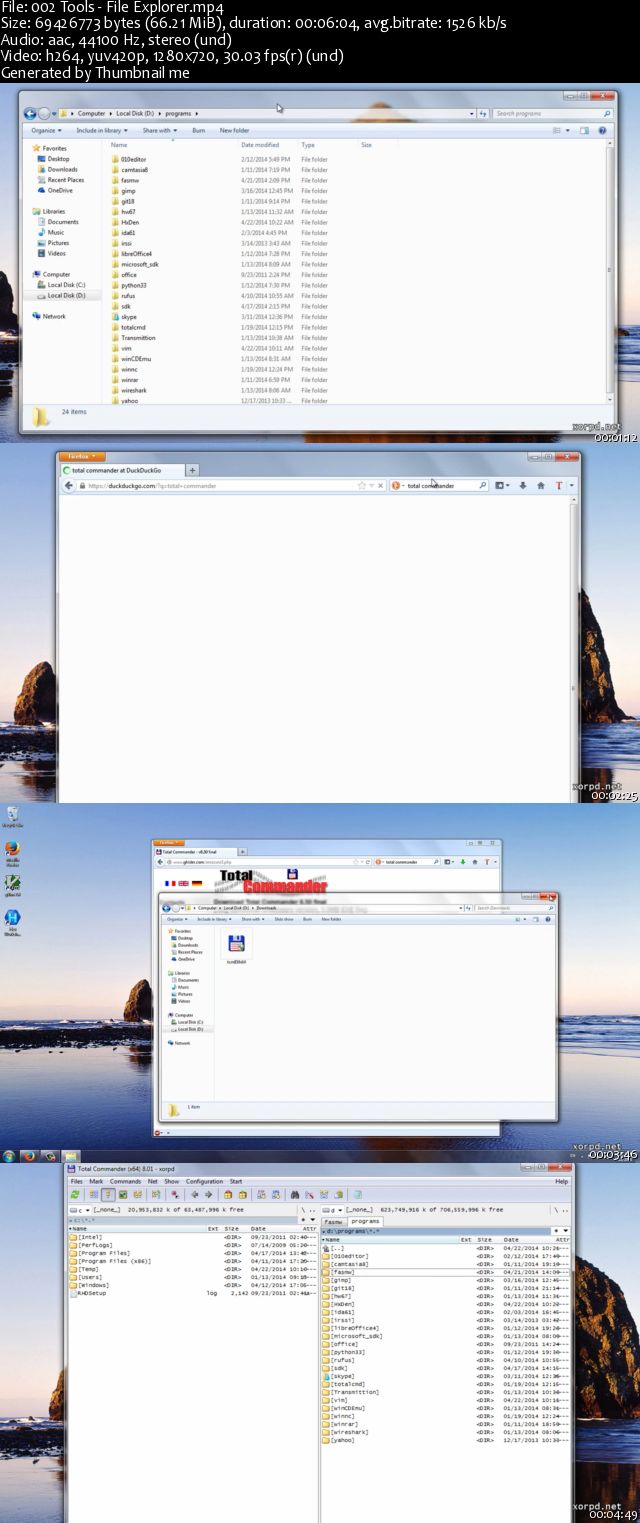The width and height of the screenshot is (640, 1523).
Task: Open the Configuration menu in Total Commander
Action: [x=204, y=1181]
